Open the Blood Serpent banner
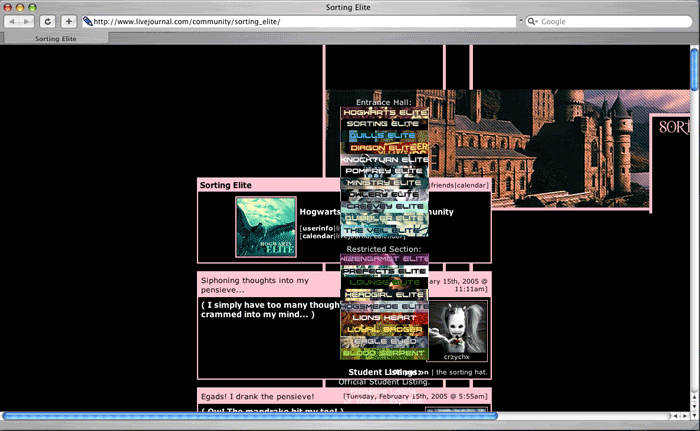The width and height of the screenshot is (700, 431). [x=385, y=353]
